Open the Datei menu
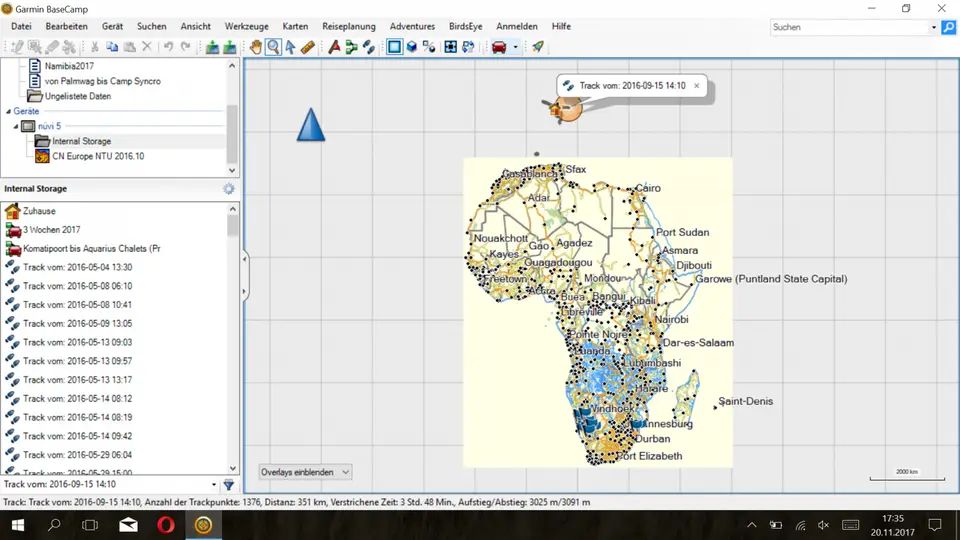Image resolution: width=960 pixels, height=540 pixels. point(21,26)
